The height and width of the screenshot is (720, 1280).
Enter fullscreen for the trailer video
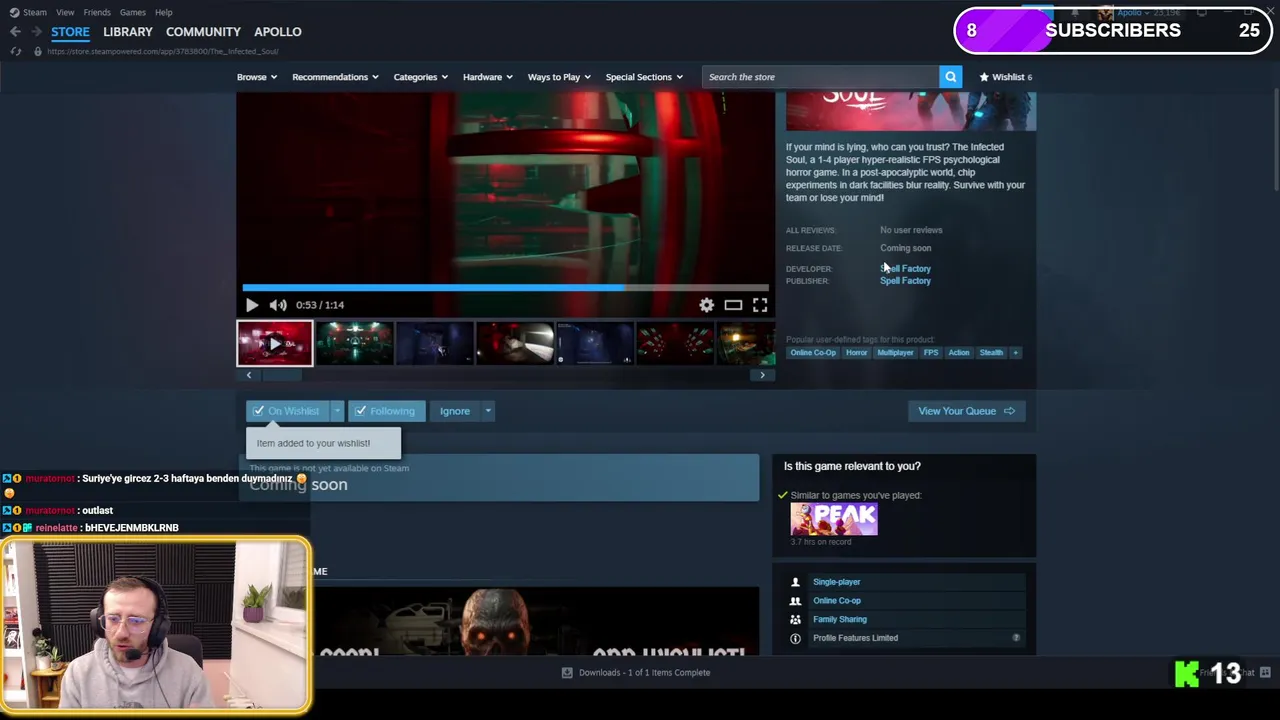click(760, 305)
